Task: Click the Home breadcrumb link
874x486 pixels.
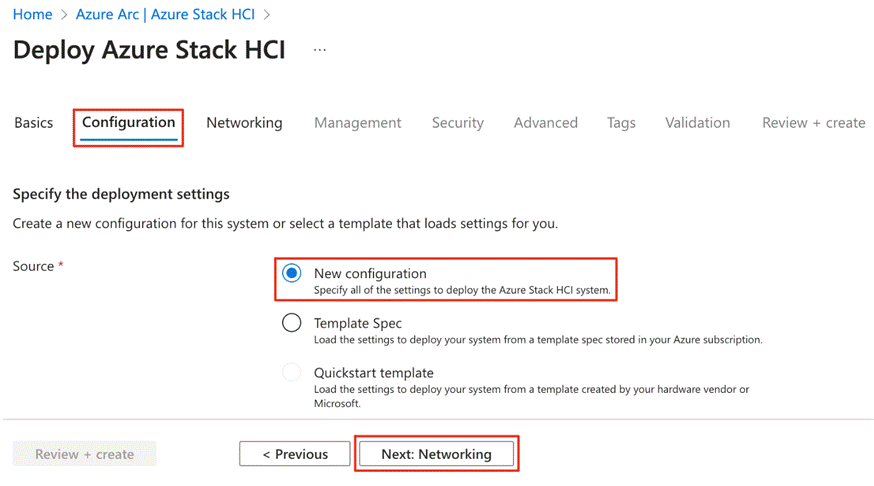Action: 32,15
